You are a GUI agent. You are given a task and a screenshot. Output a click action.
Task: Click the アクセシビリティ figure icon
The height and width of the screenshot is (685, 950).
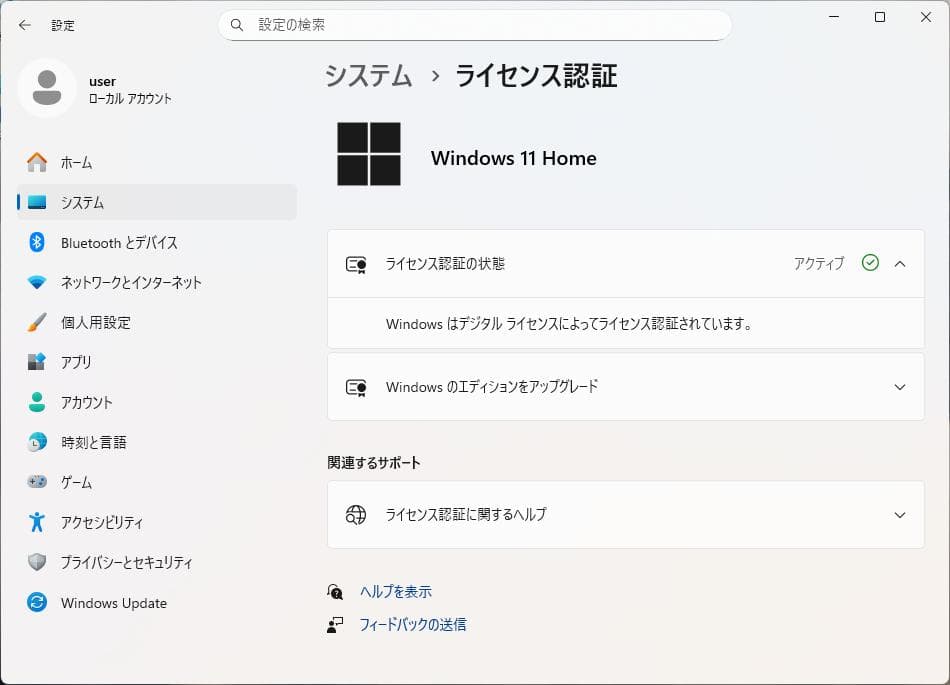tap(37, 521)
